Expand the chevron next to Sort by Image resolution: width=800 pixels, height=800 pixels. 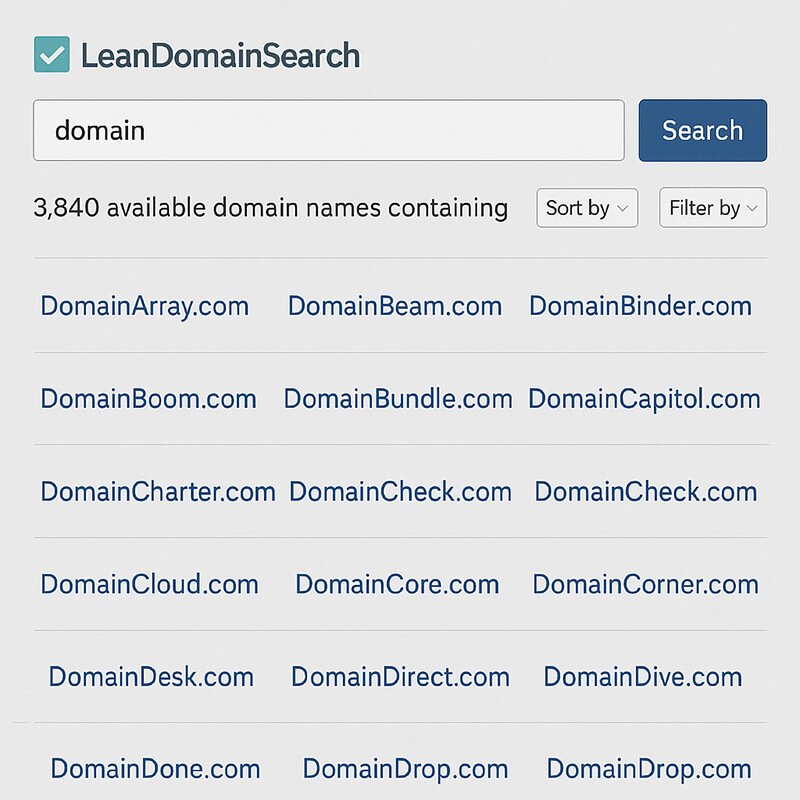pyautogui.click(x=625, y=209)
